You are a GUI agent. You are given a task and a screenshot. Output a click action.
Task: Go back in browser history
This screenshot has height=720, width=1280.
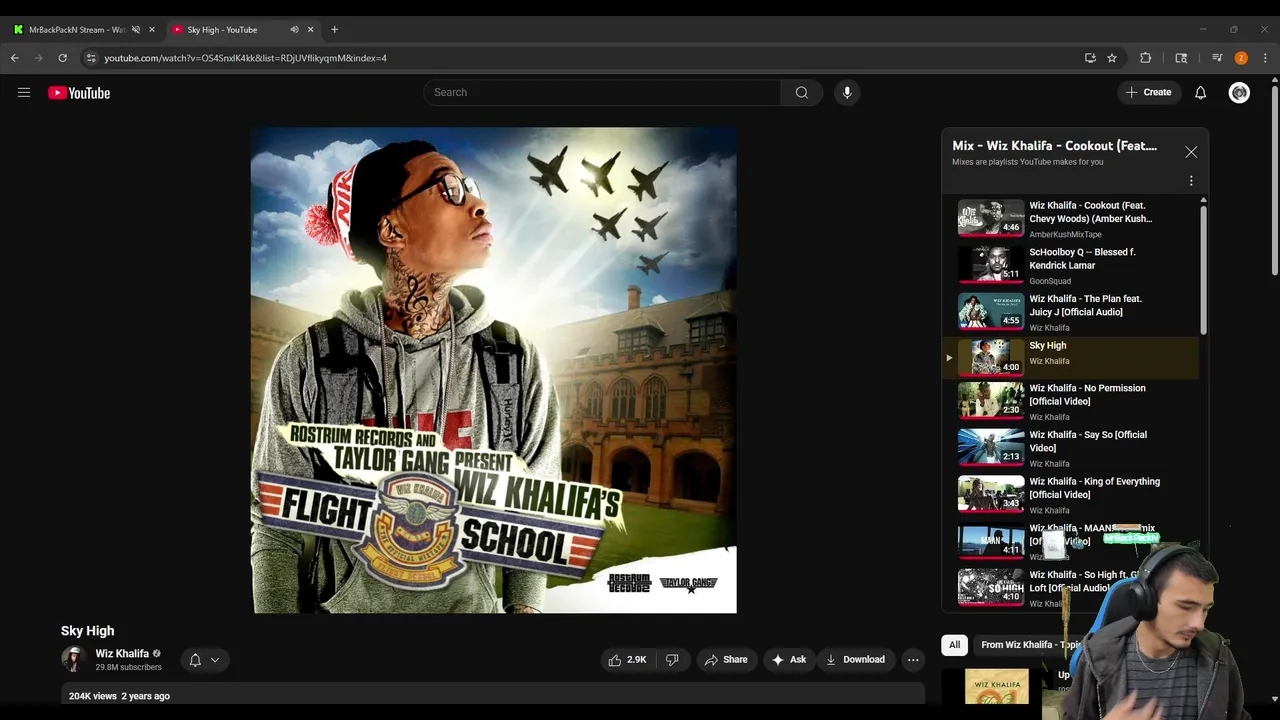[15, 58]
